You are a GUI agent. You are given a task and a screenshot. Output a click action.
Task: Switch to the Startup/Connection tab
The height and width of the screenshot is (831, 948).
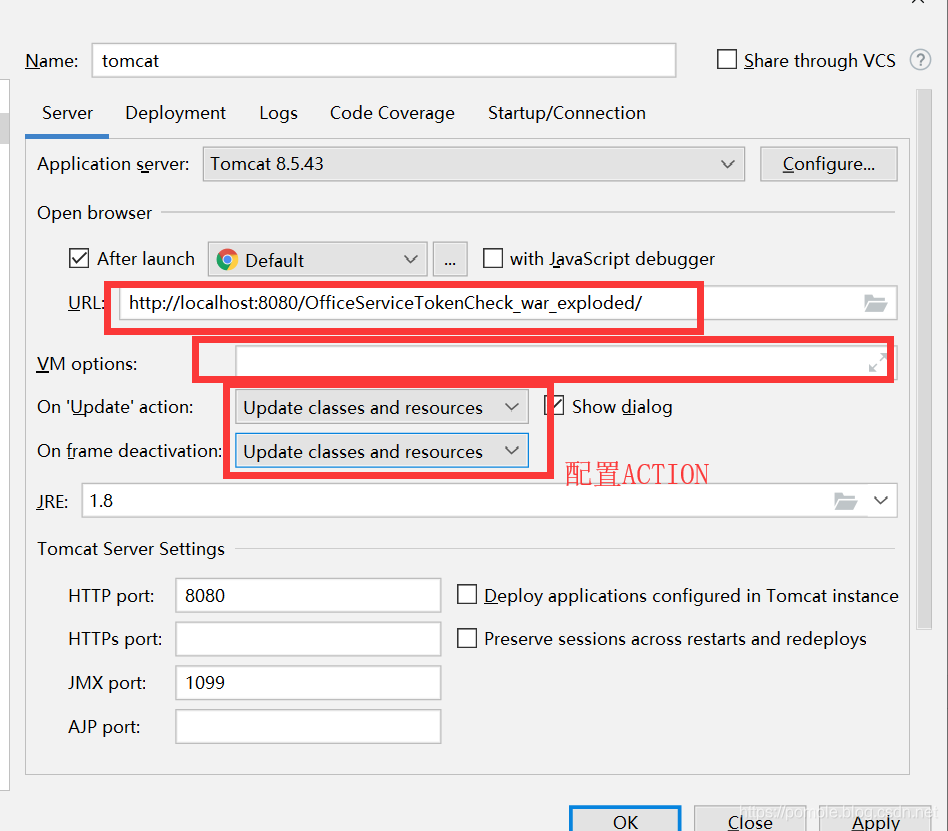[567, 113]
